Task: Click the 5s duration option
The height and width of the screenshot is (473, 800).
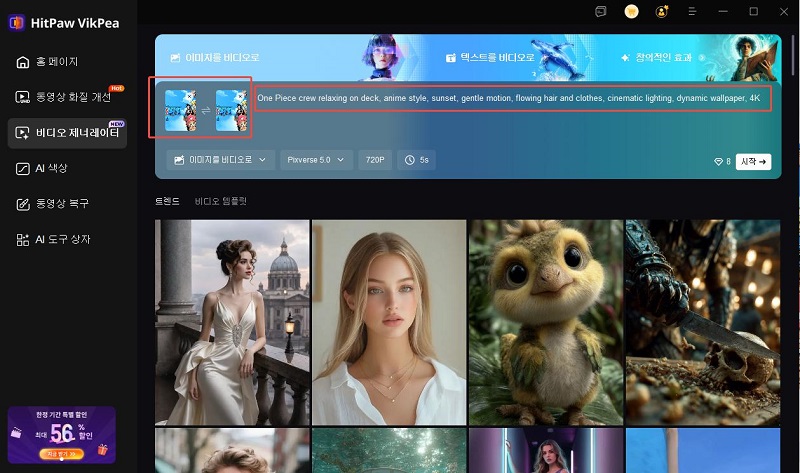Action: pos(416,160)
